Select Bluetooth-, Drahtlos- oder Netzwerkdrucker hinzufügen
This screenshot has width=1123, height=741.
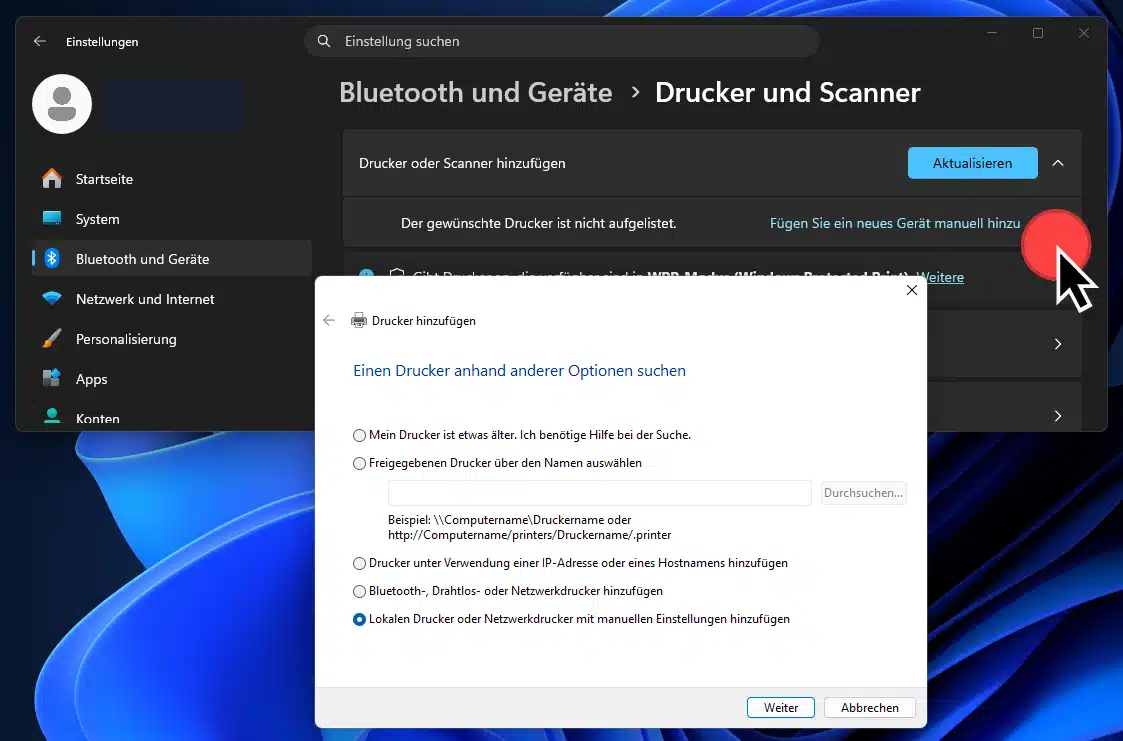508,591
